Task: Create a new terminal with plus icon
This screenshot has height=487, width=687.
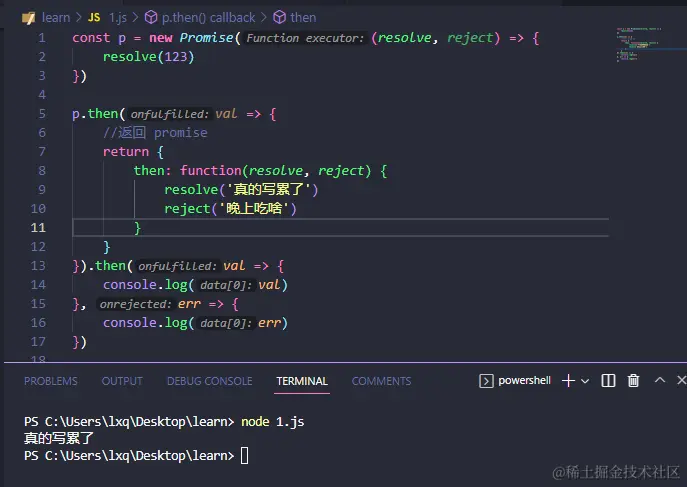Action: (x=568, y=381)
